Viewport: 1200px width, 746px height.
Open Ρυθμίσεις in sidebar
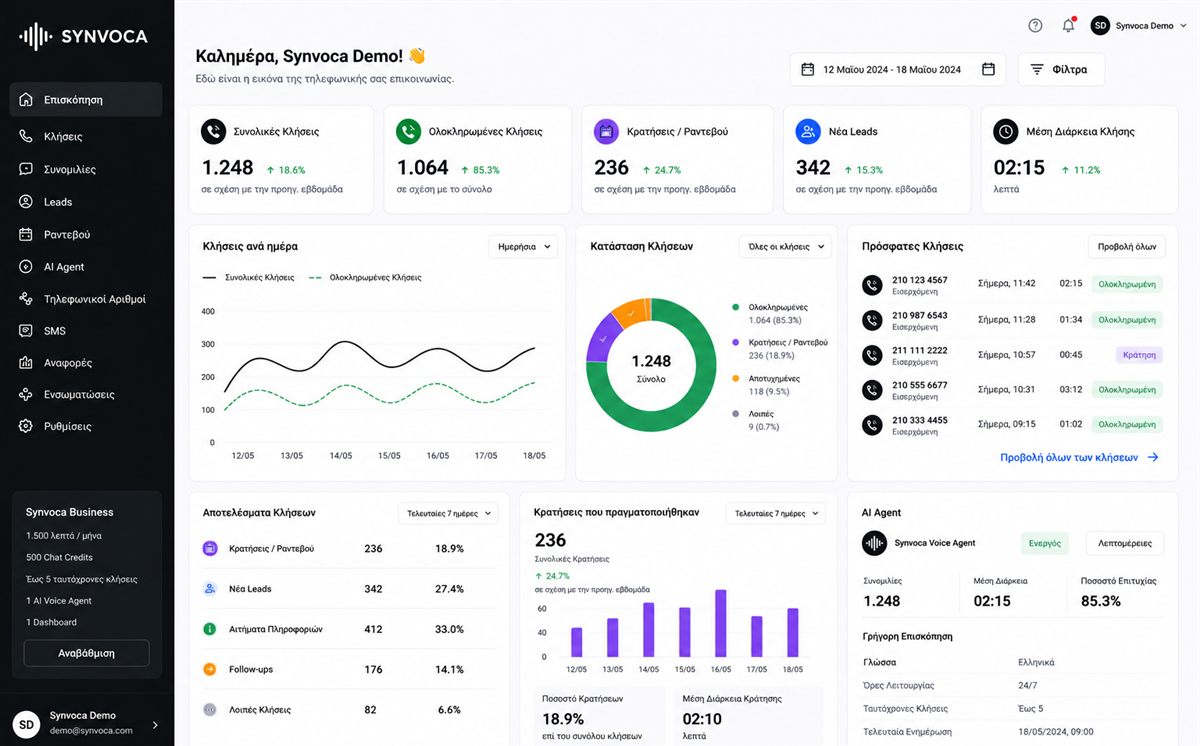pos(86,426)
